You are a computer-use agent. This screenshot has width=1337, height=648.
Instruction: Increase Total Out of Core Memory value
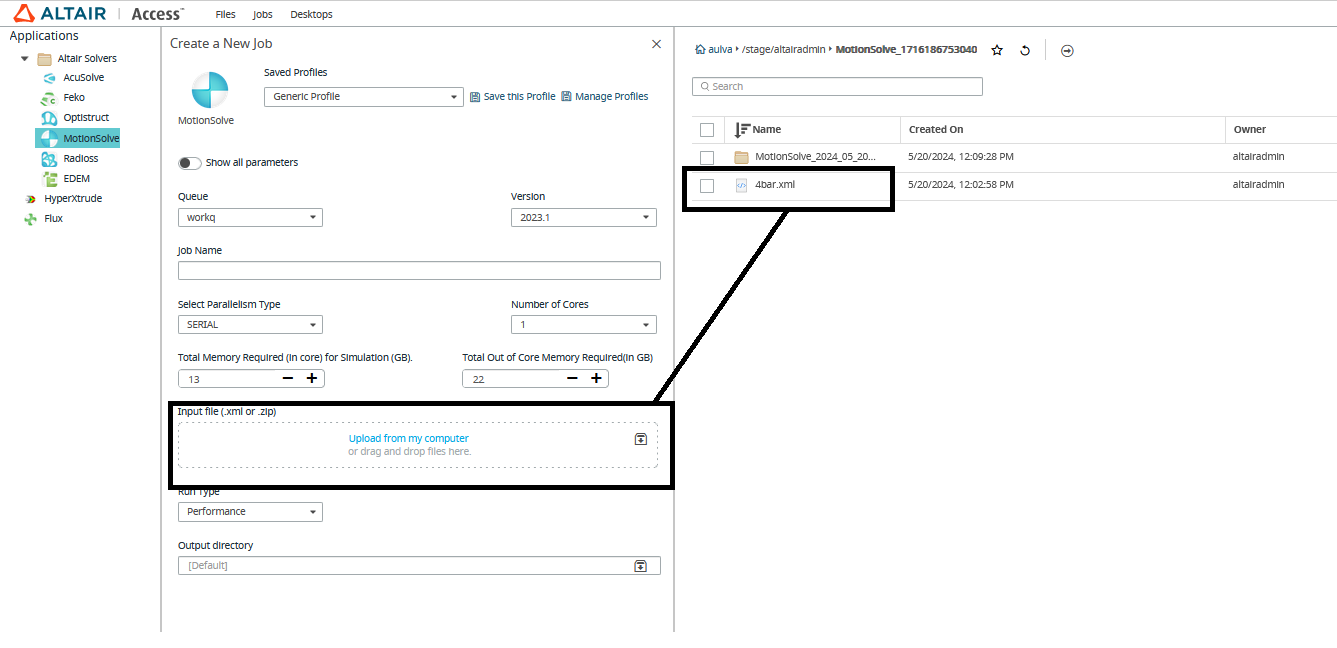point(596,378)
